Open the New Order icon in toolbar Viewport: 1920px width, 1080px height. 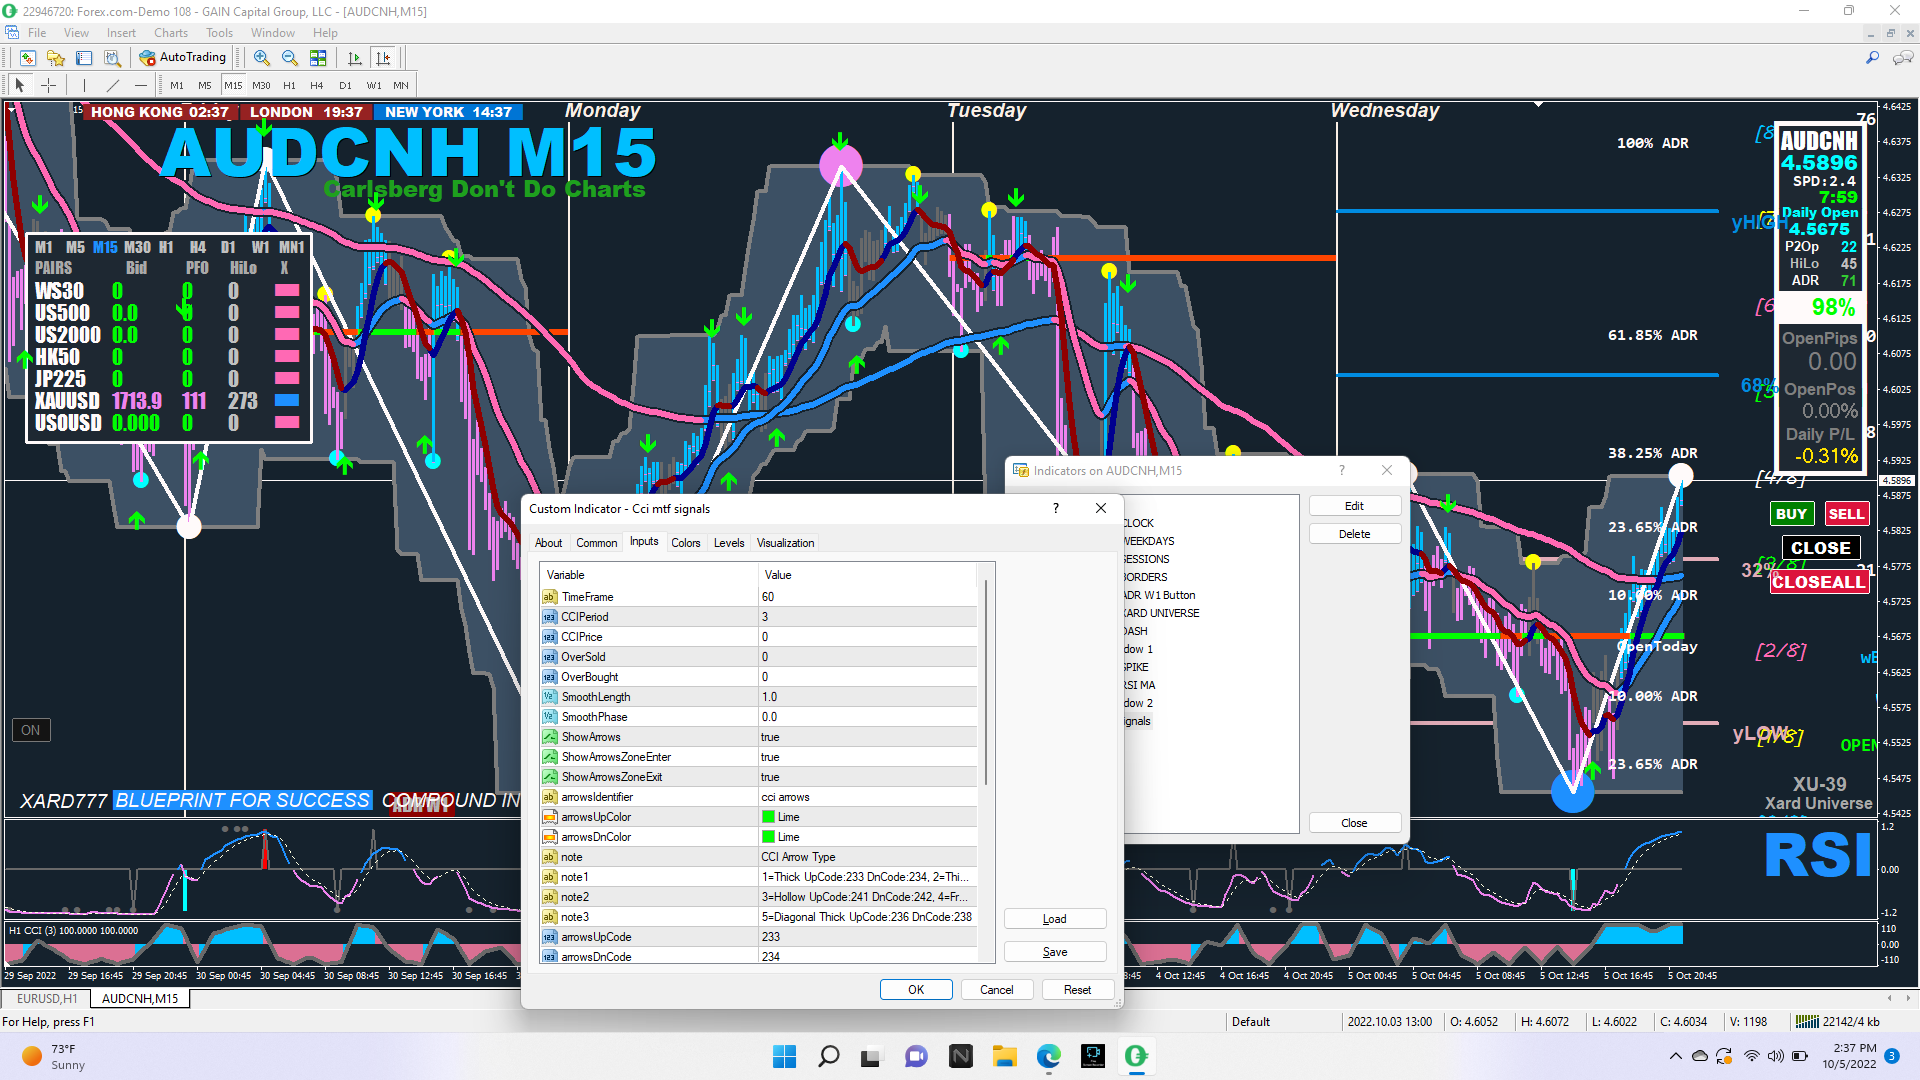point(28,58)
